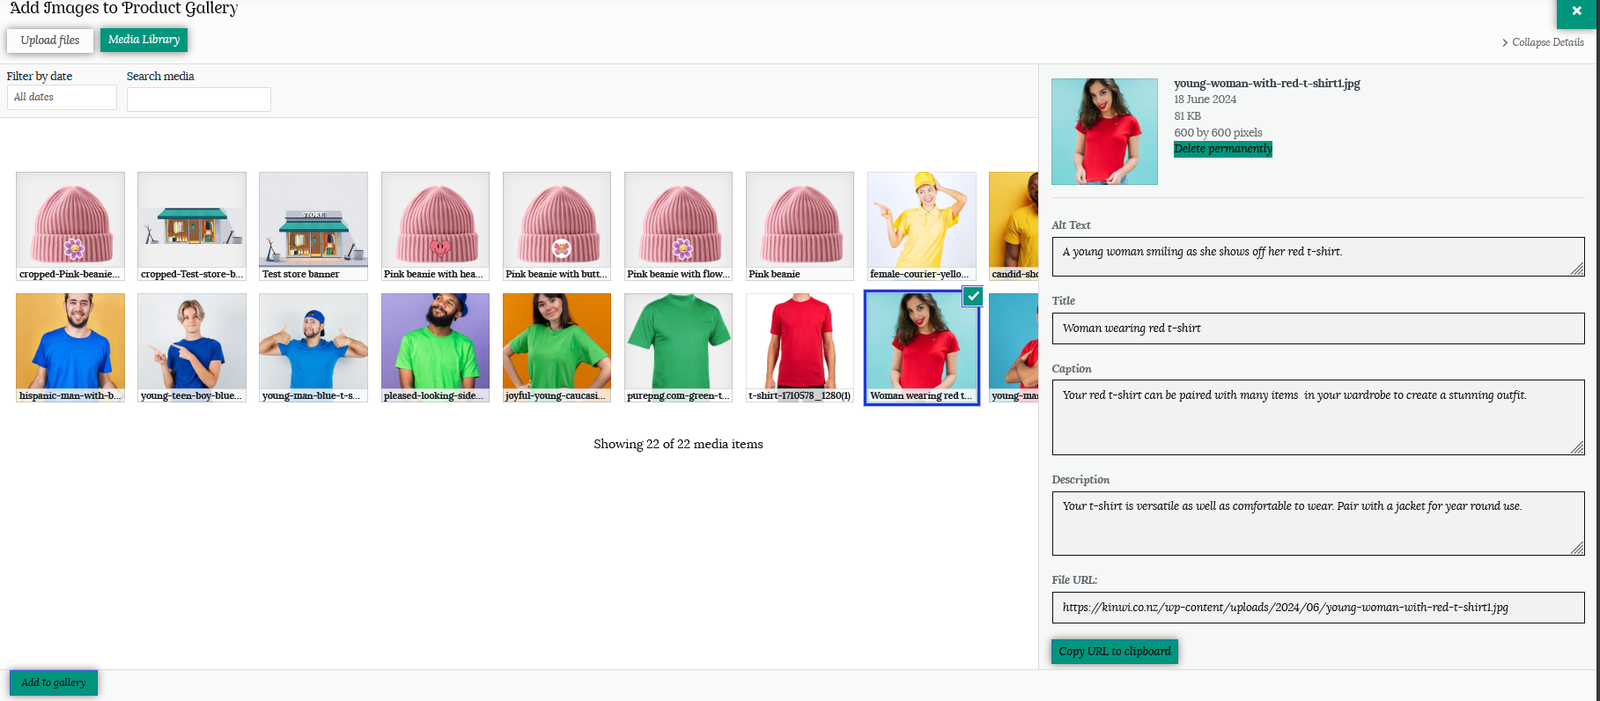
Task: Select the joyful-young-caucasian thumbnail
Action: (x=557, y=348)
